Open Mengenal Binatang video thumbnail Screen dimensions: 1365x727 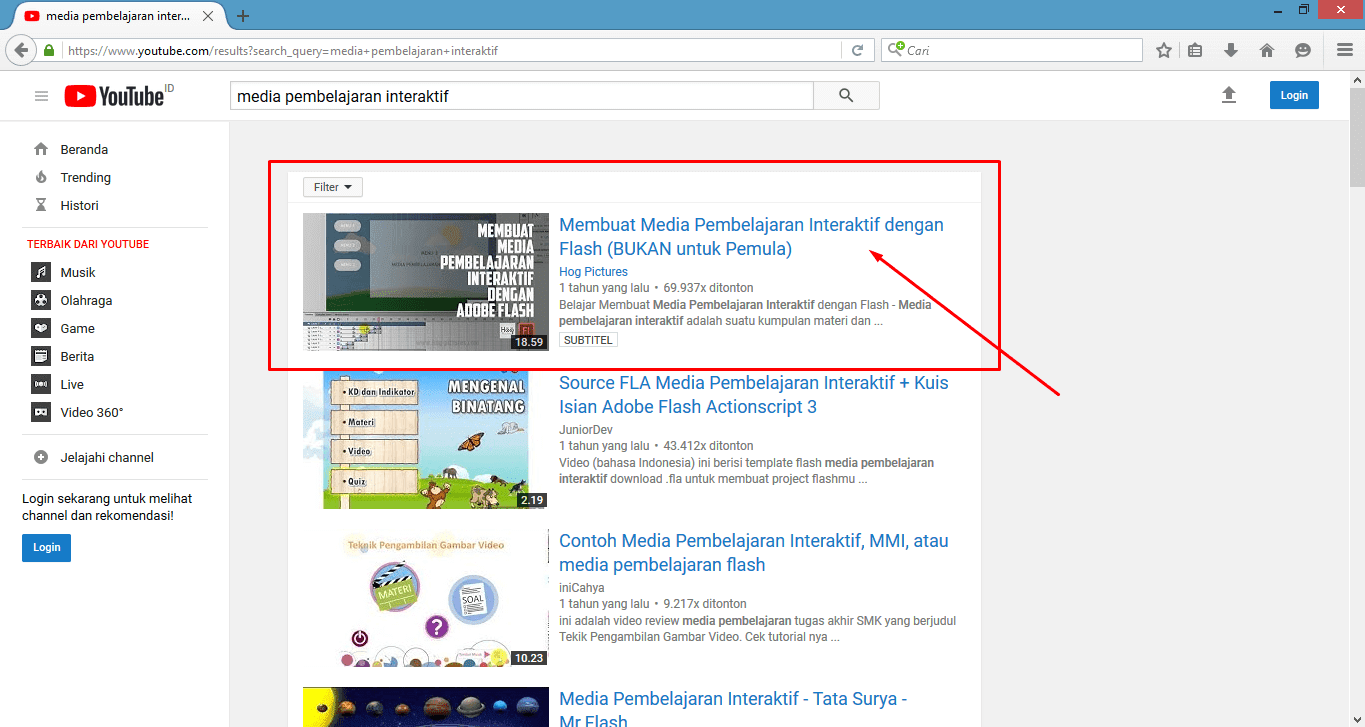click(426, 440)
